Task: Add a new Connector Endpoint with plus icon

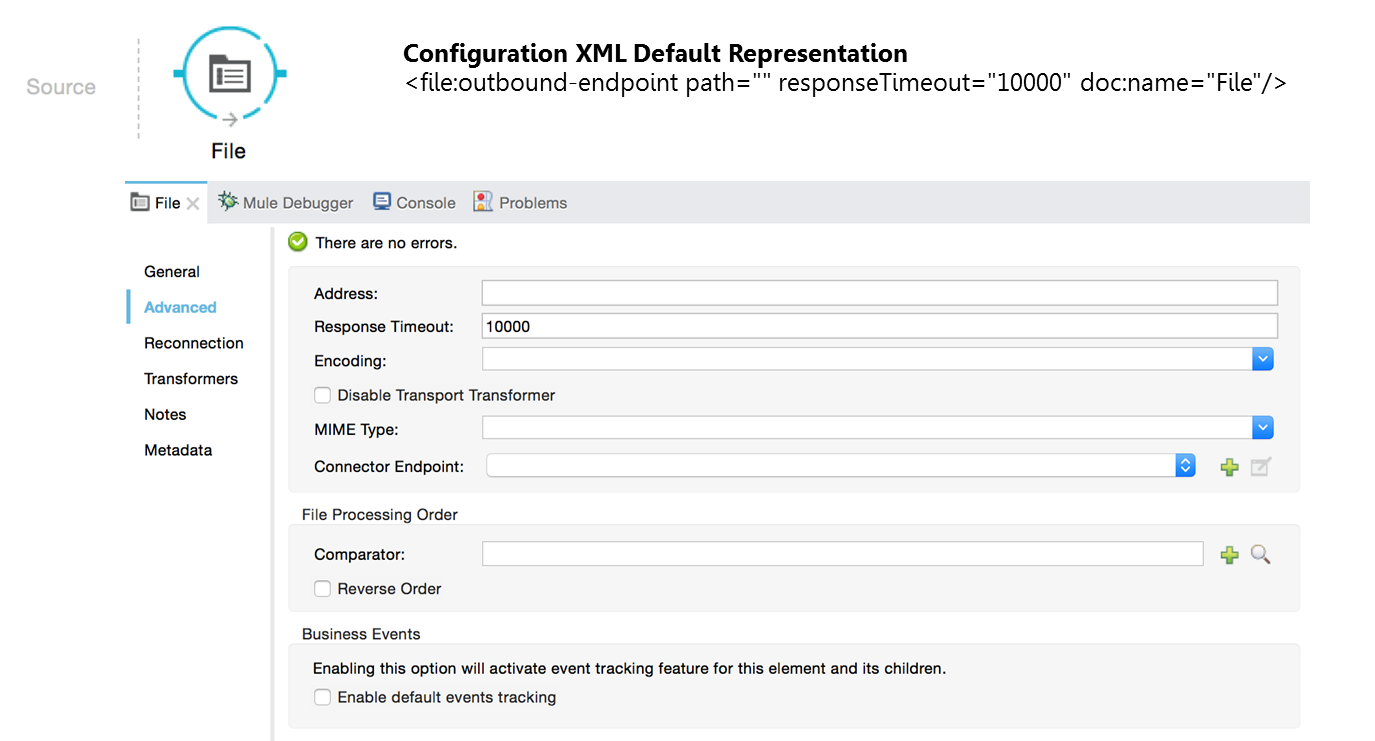Action: (1229, 467)
